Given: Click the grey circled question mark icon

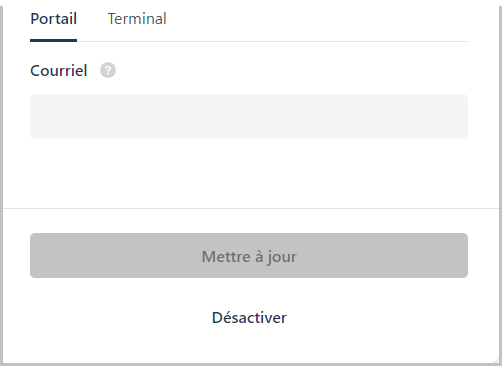Looking at the screenshot, I should 108,70.
